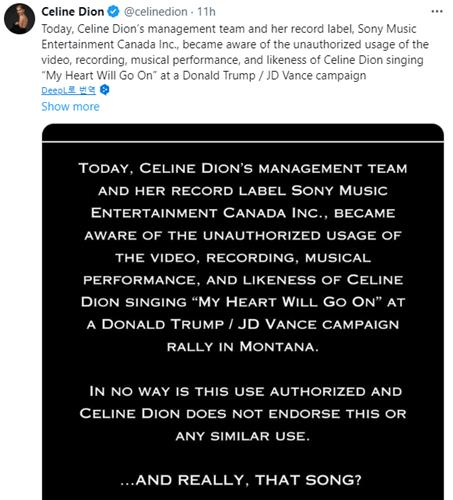The image size is (453, 500).
Task: Open the Celine Dion display name
Action: [x=73, y=12]
